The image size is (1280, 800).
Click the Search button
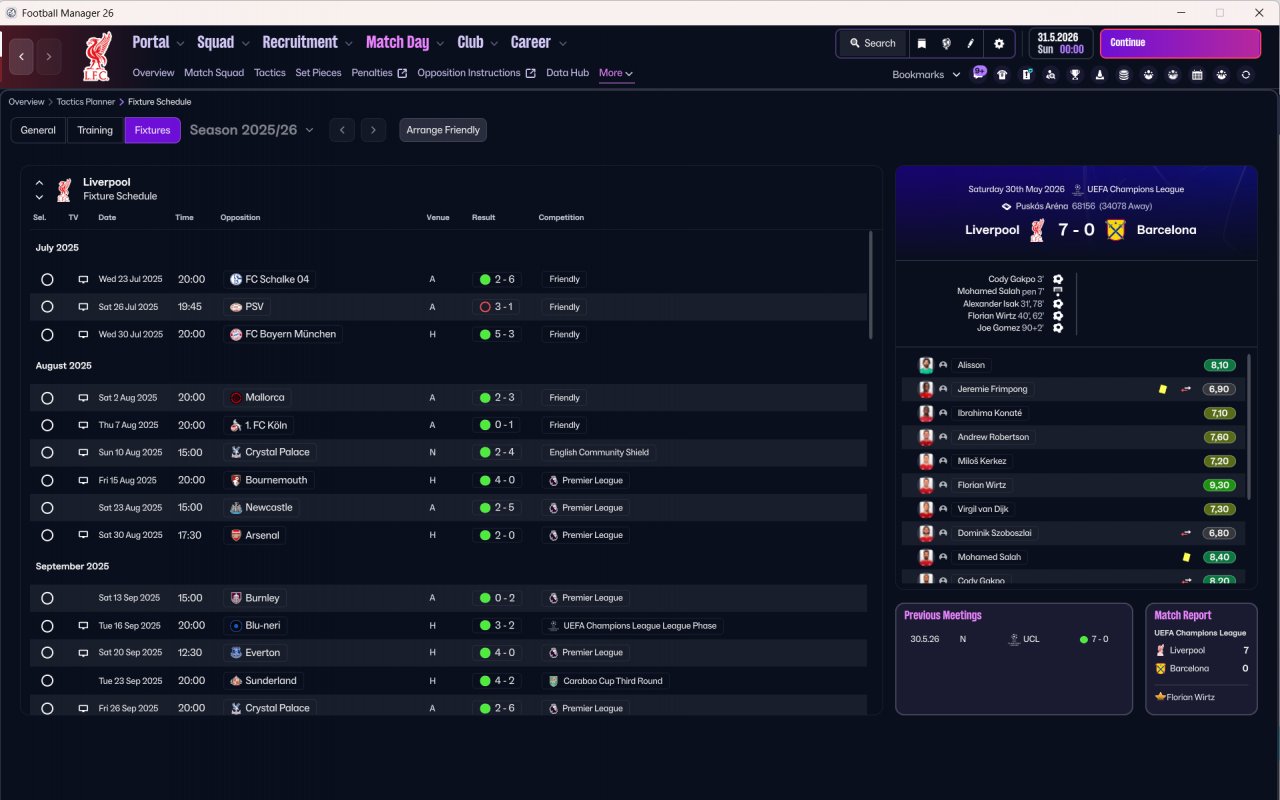[871, 44]
